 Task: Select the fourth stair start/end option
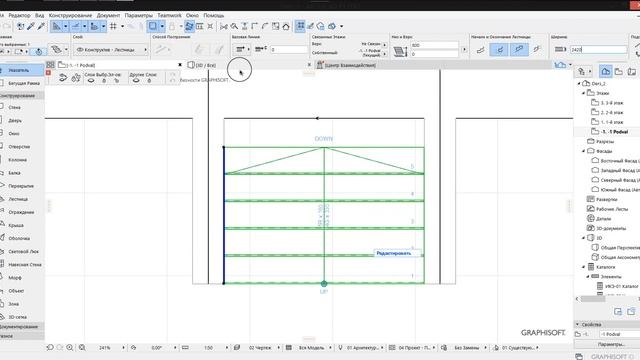coord(537,50)
